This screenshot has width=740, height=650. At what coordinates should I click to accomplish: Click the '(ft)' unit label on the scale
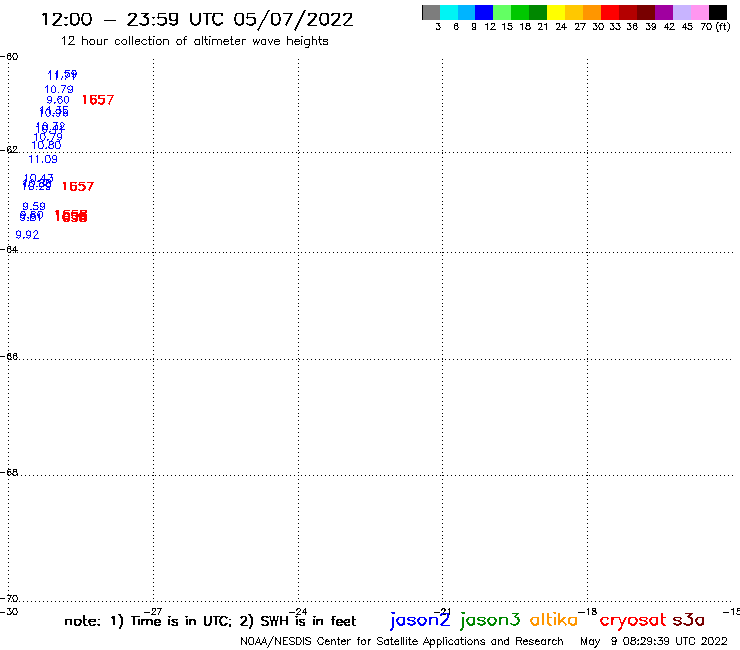point(723,26)
